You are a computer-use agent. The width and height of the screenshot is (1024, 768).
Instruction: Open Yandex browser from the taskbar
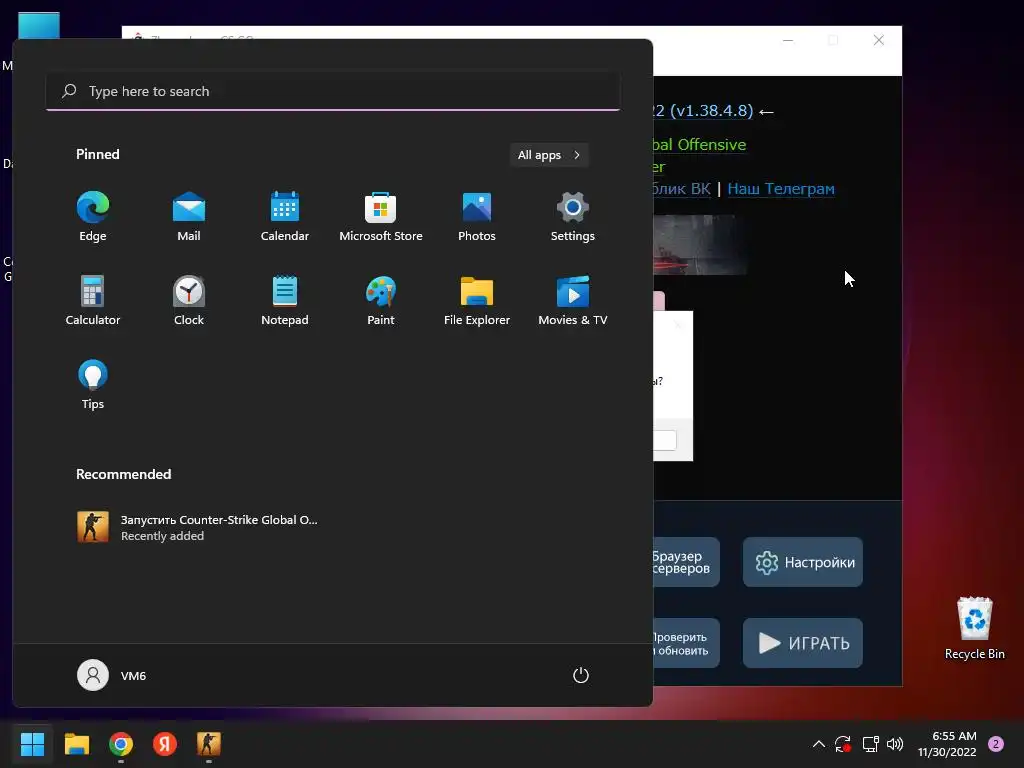click(x=165, y=744)
